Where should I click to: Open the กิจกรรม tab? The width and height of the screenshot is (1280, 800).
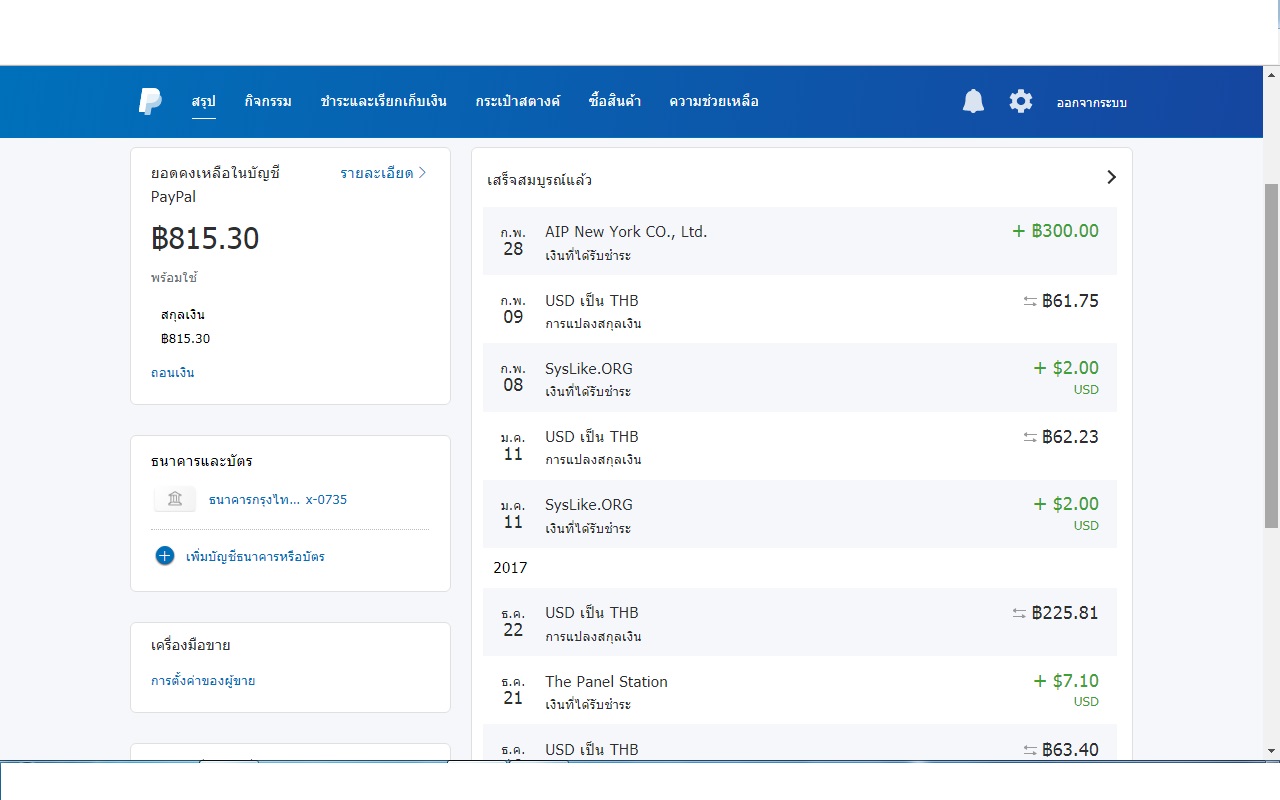[268, 101]
